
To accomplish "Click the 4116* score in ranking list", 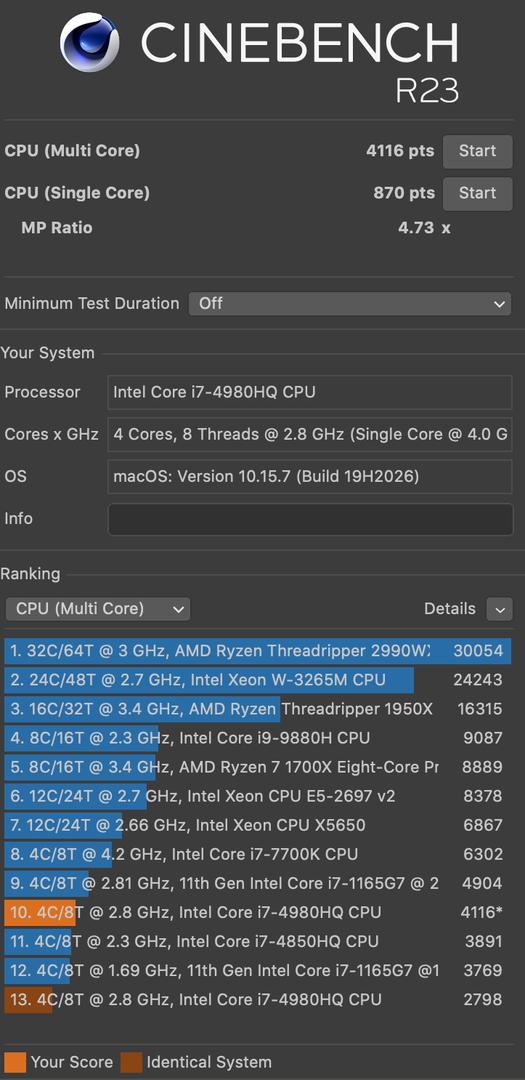I will click(x=482, y=912).
